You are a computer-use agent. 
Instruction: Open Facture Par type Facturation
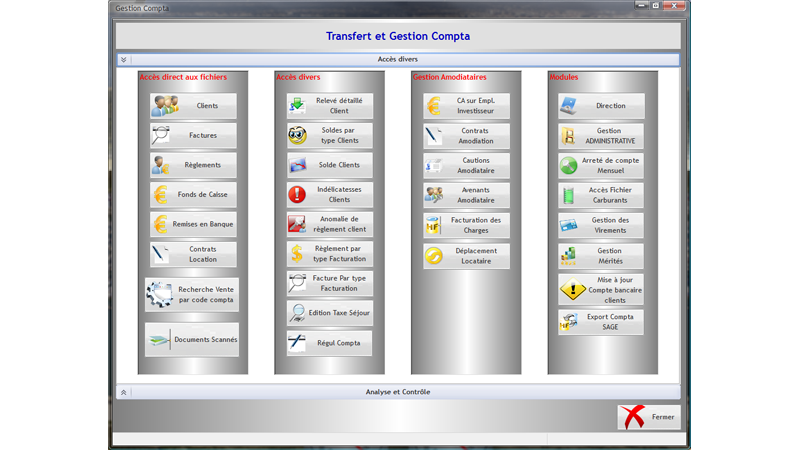pos(330,283)
